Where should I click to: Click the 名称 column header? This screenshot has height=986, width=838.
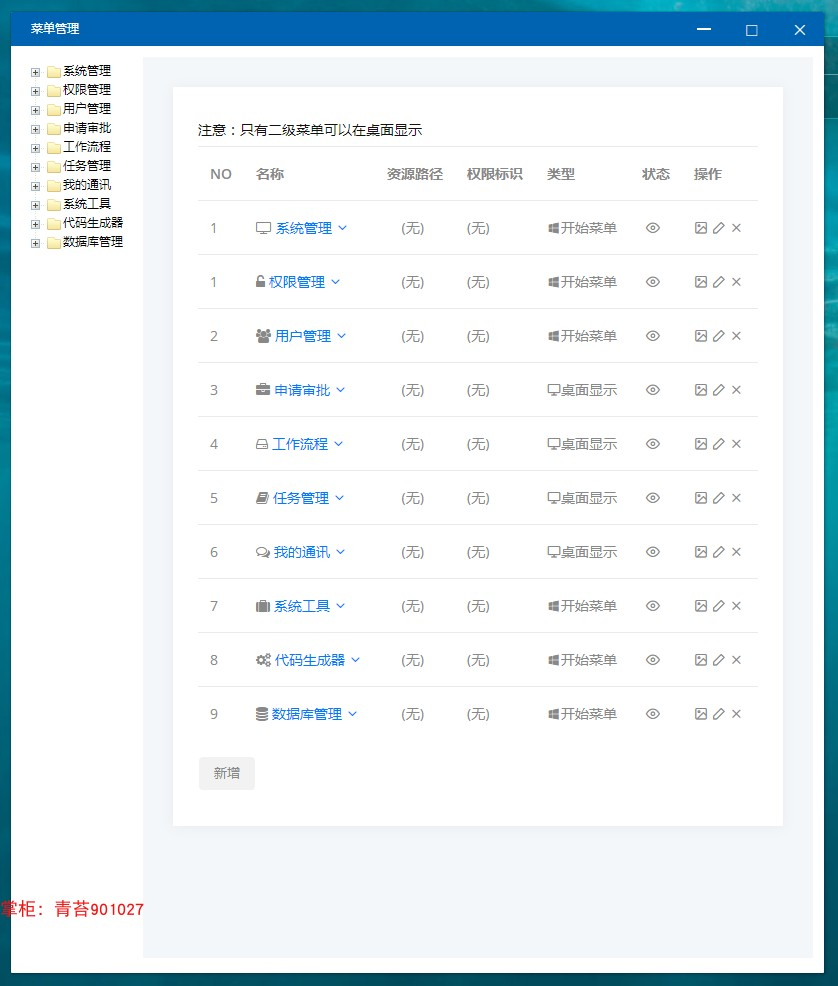click(x=270, y=174)
